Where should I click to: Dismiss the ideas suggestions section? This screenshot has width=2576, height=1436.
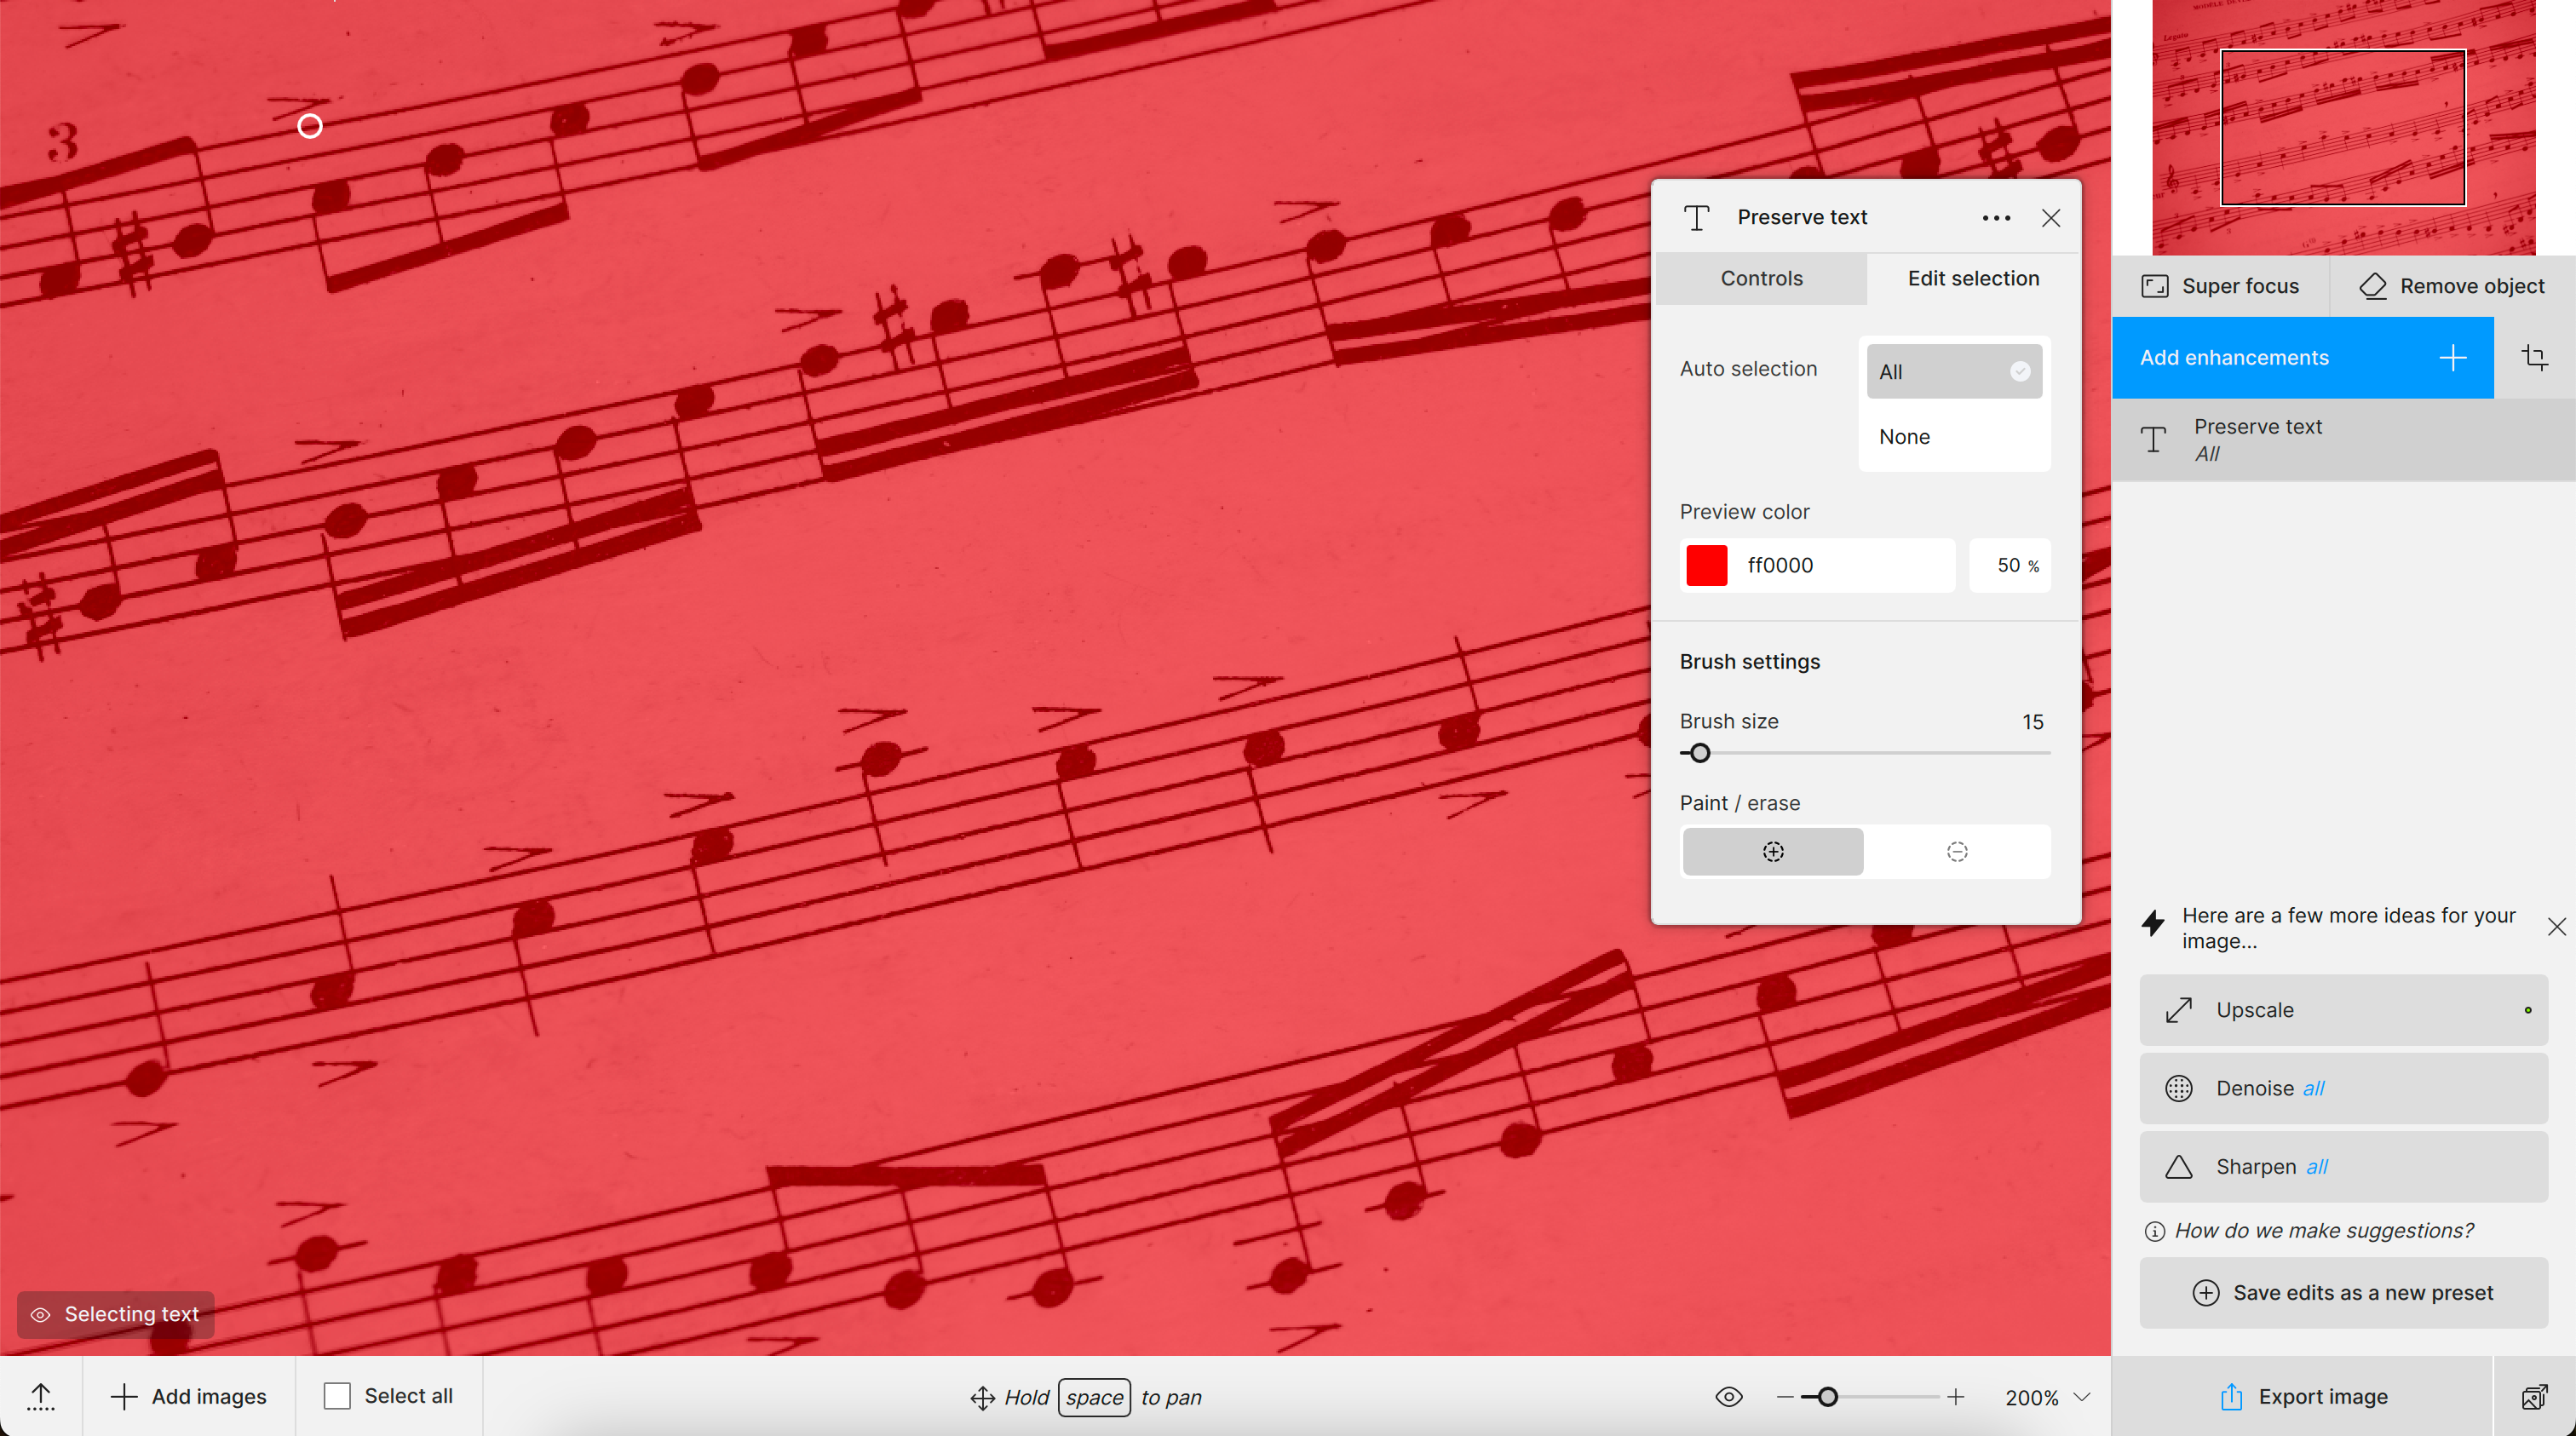pos(2556,927)
